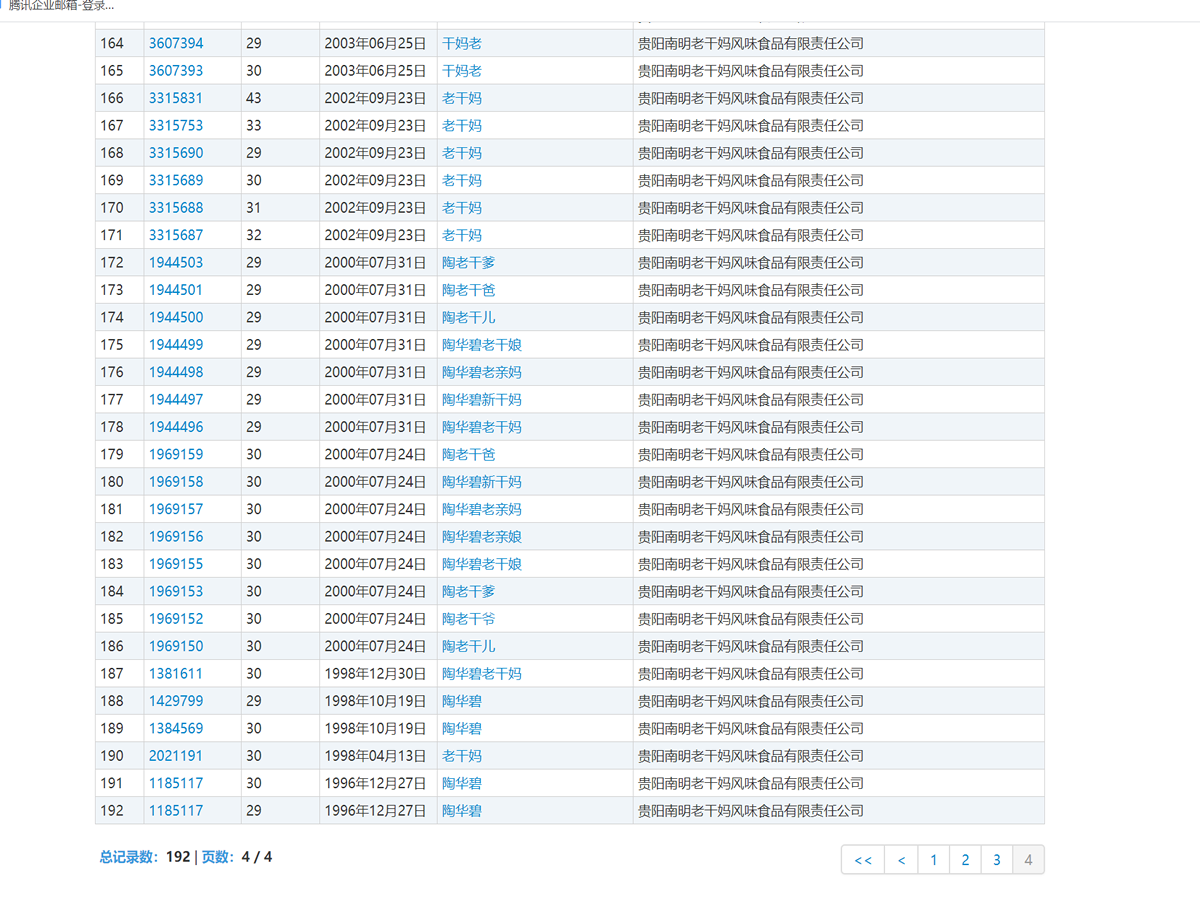Jump to page 1 in pagination

(x=933, y=860)
